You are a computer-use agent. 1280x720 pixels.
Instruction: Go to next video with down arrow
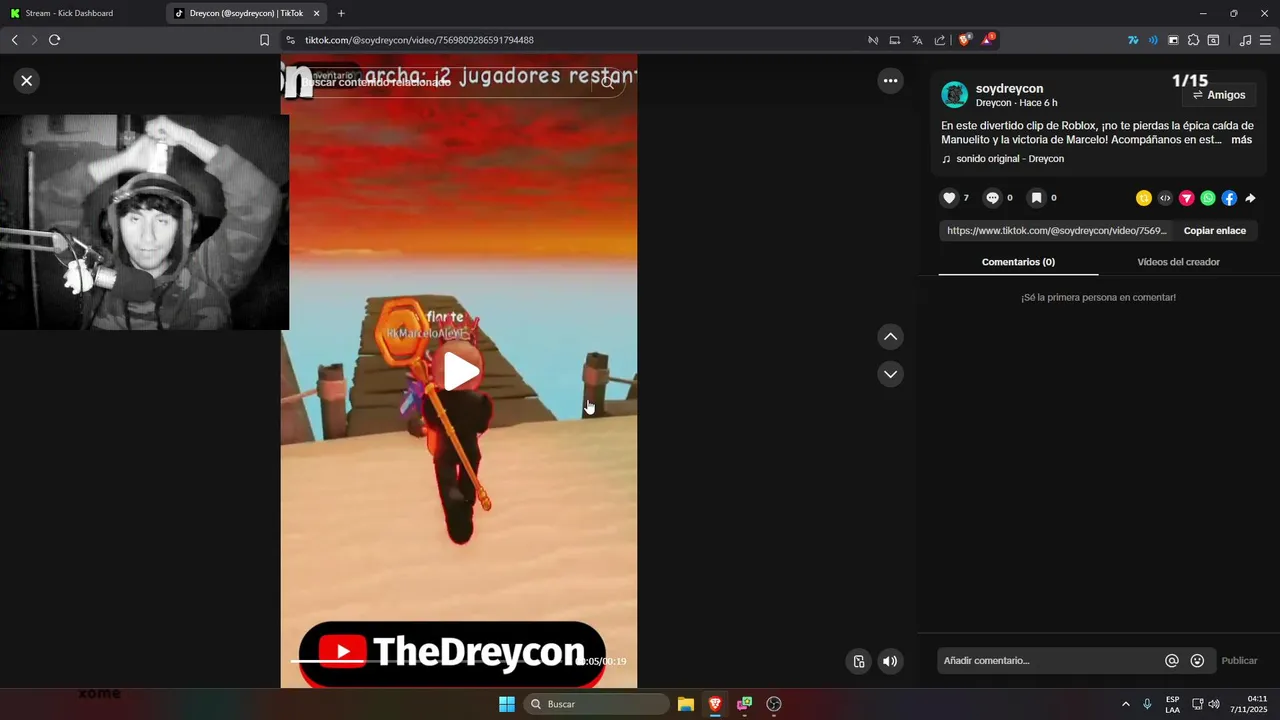[x=890, y=374]
